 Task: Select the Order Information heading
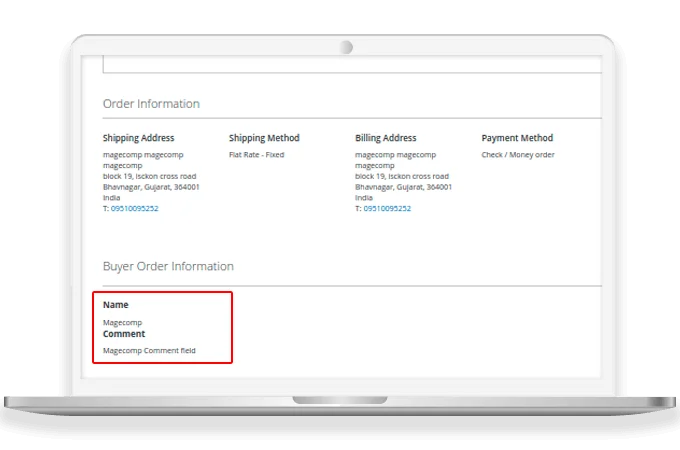[151, 104]
